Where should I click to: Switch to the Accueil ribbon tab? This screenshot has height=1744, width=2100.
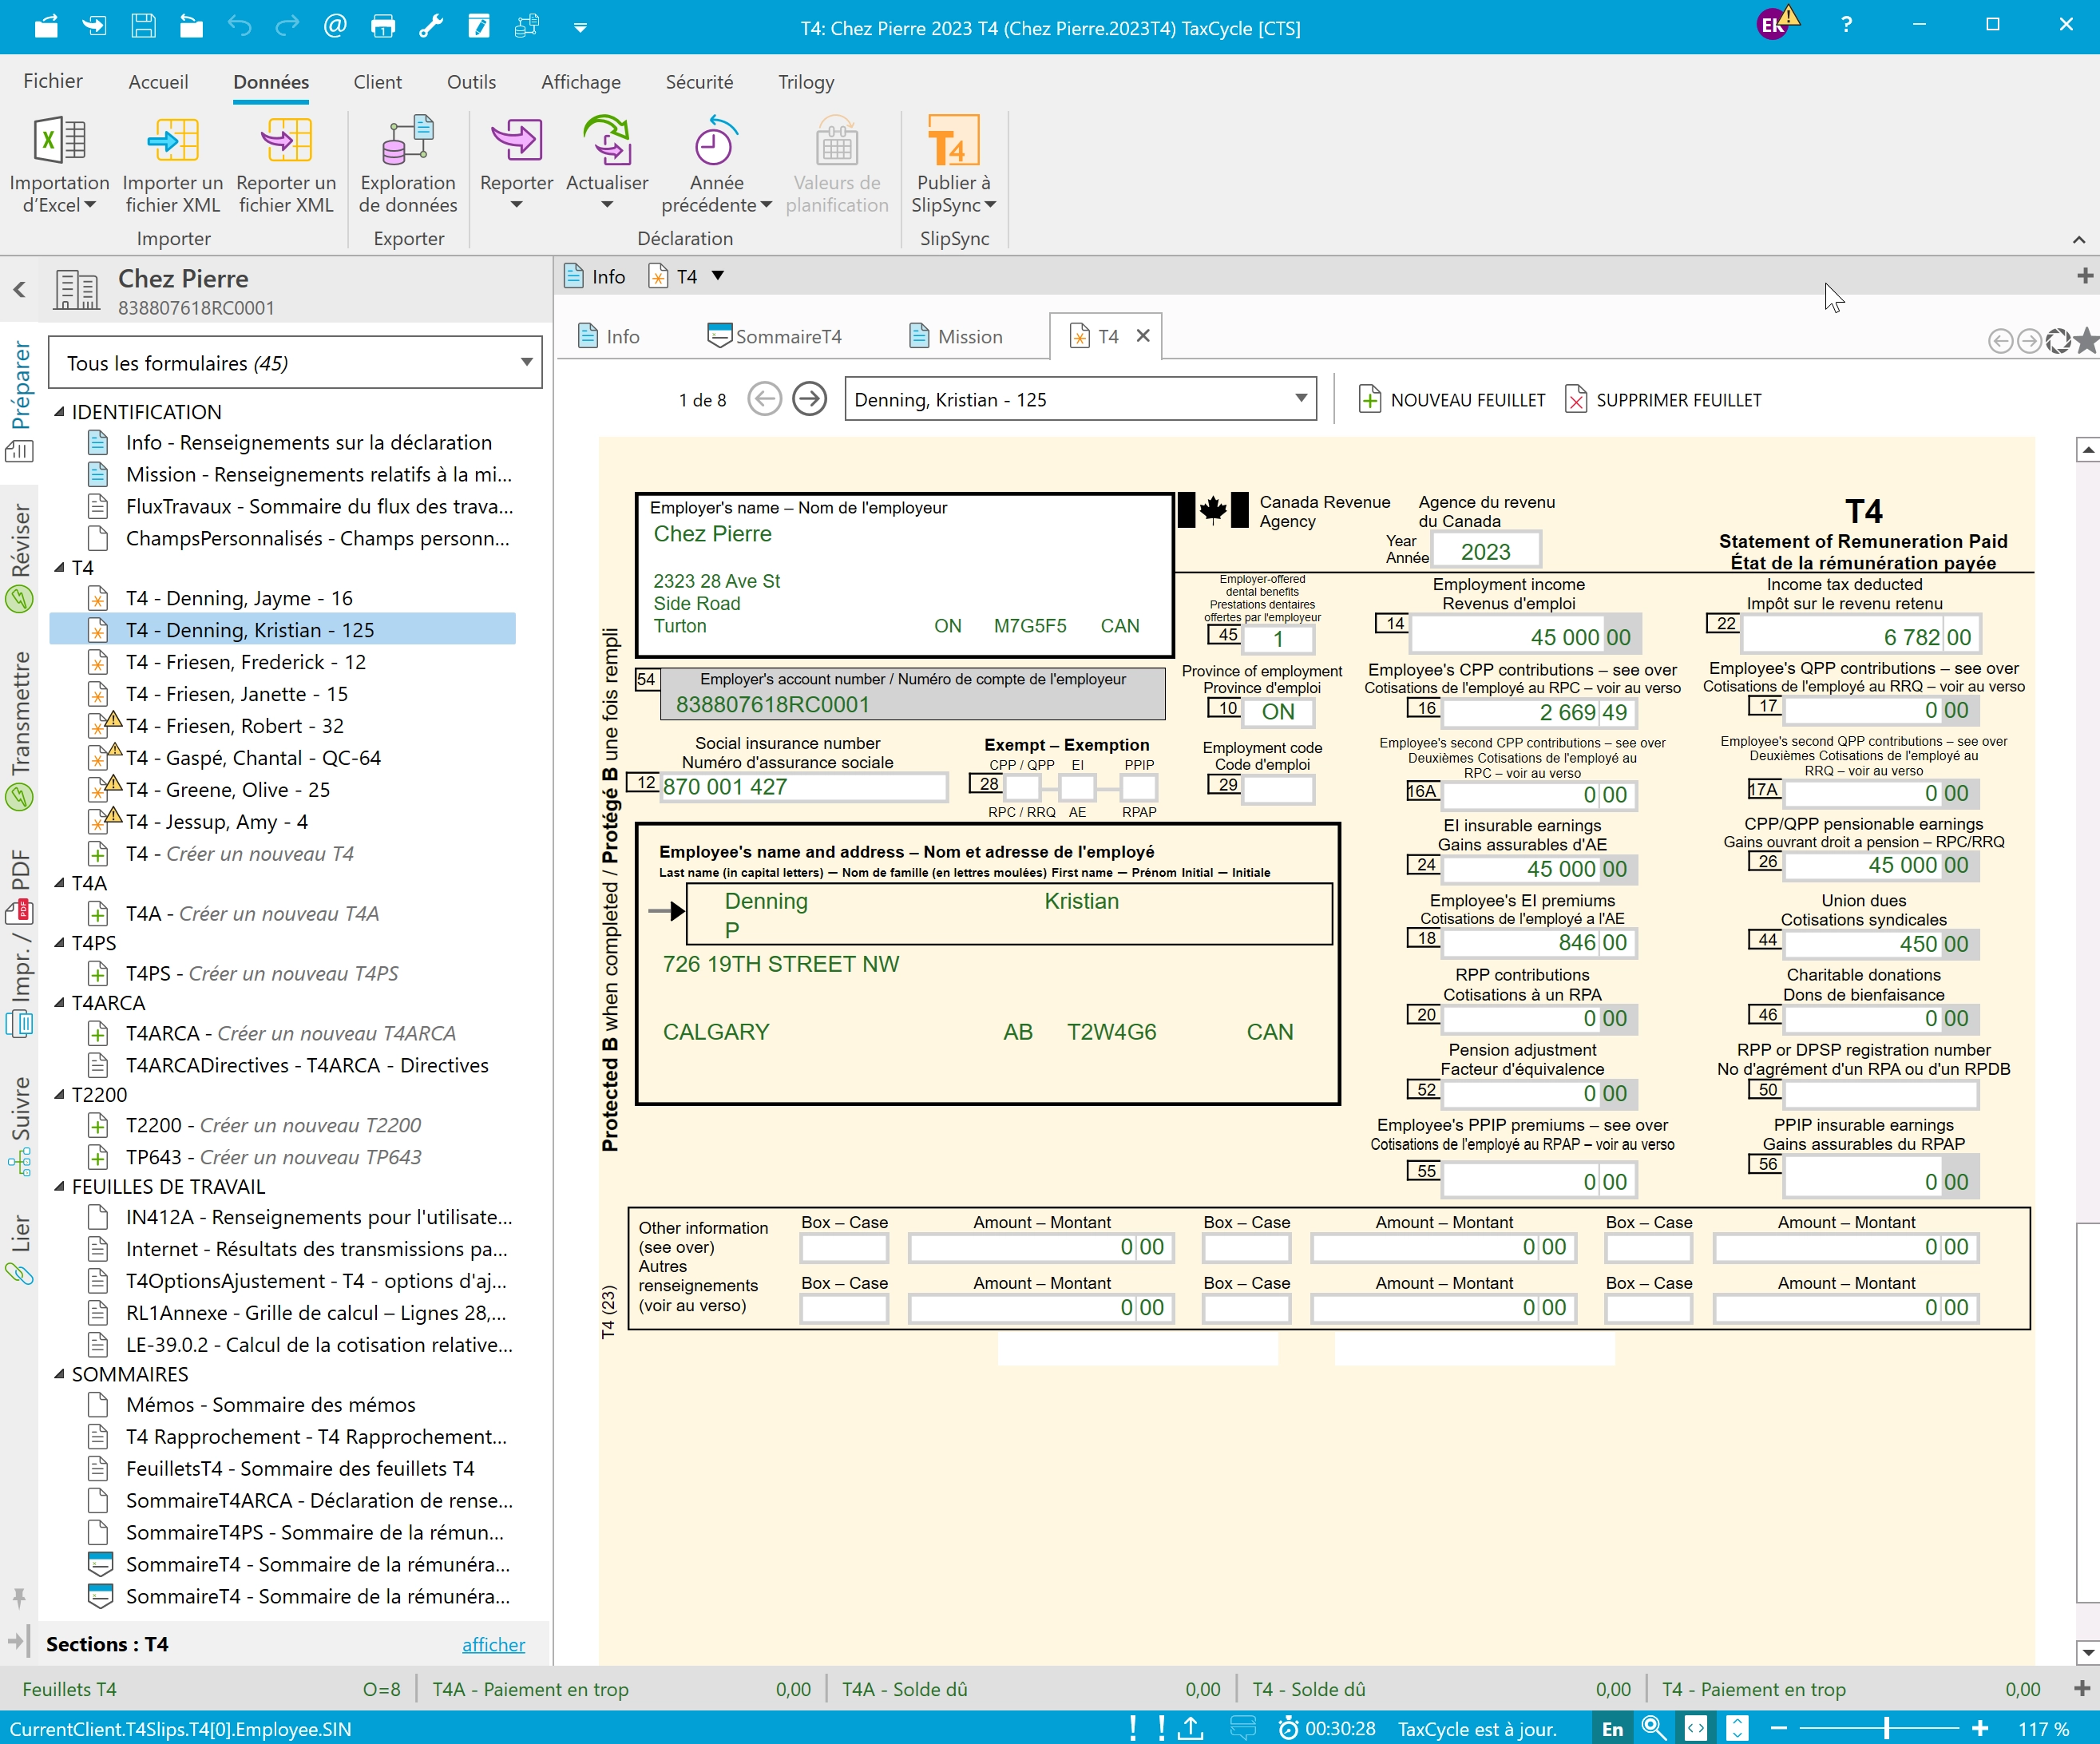[158, 82]
